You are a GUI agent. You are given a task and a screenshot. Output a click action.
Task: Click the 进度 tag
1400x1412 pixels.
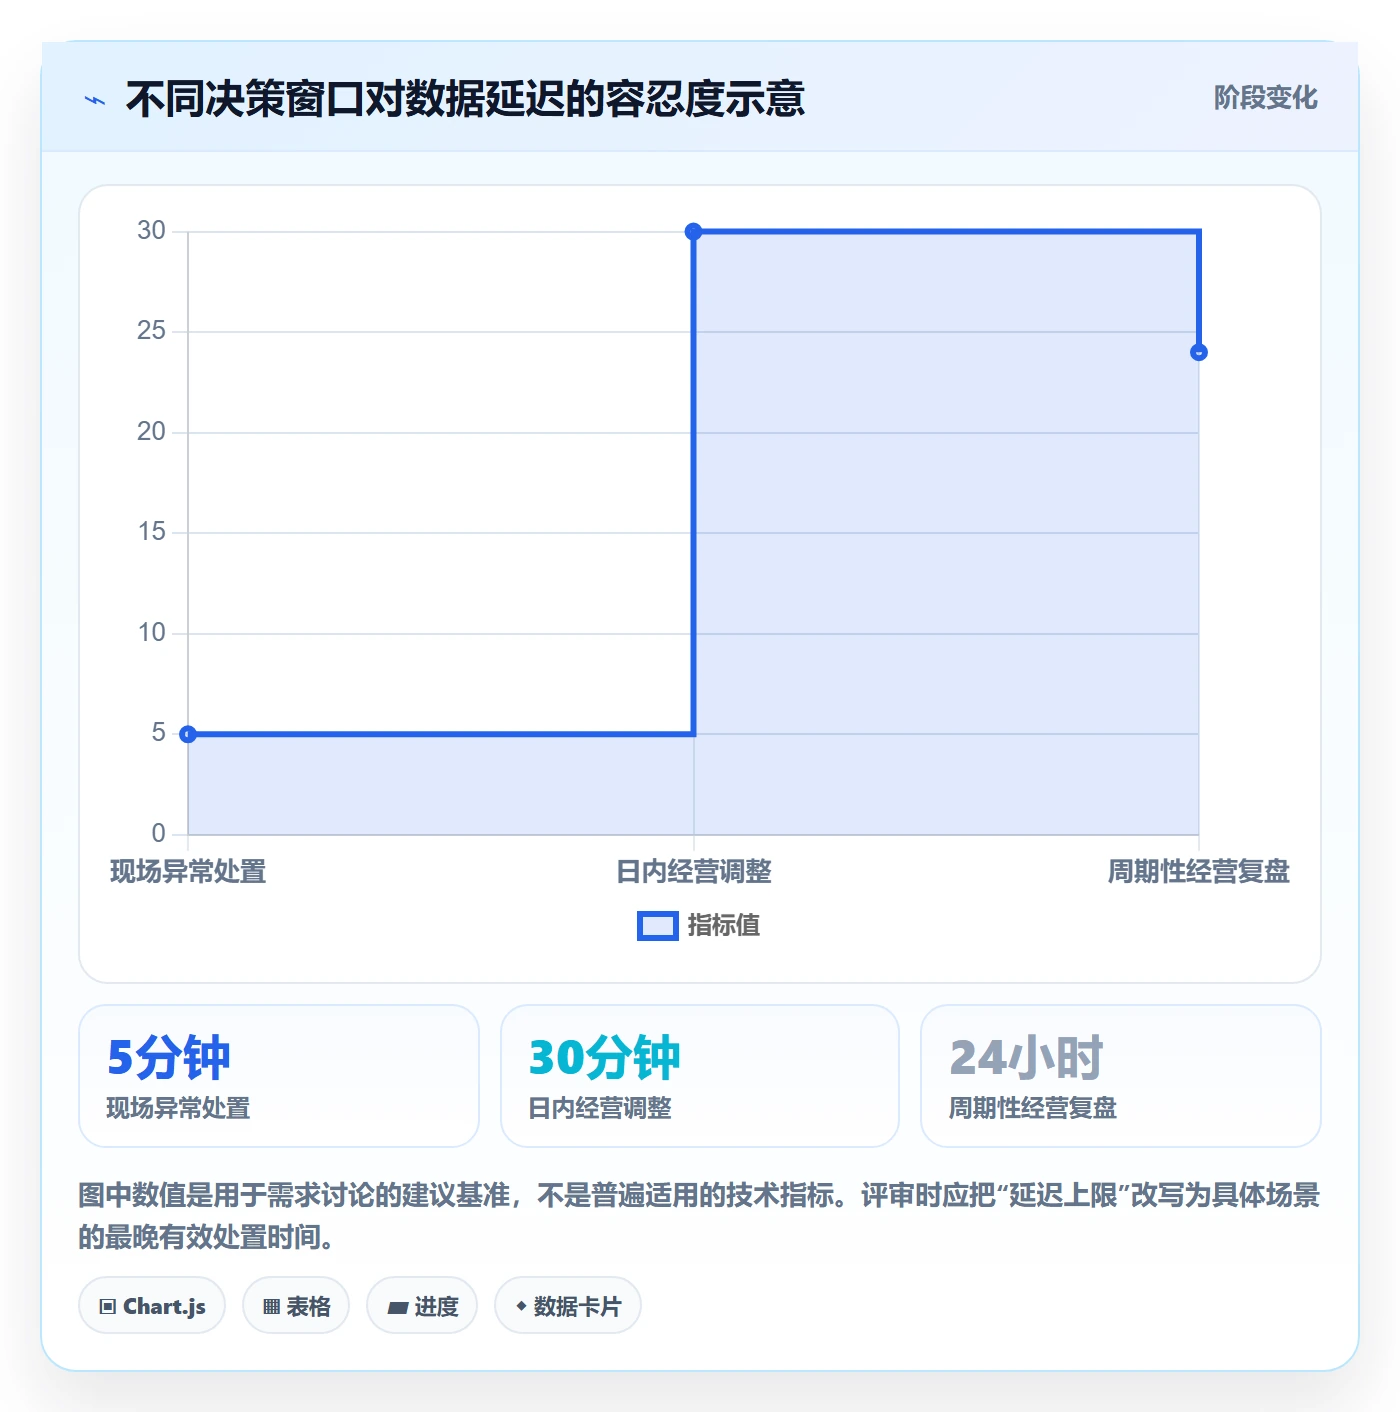[422, 1305]
